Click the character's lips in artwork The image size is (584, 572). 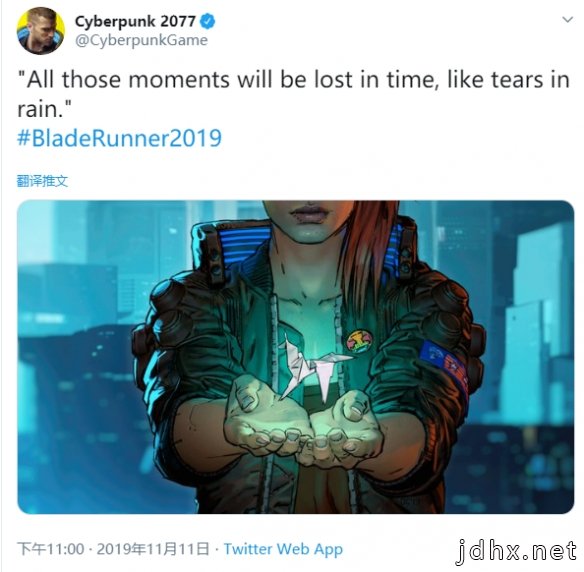309,213
